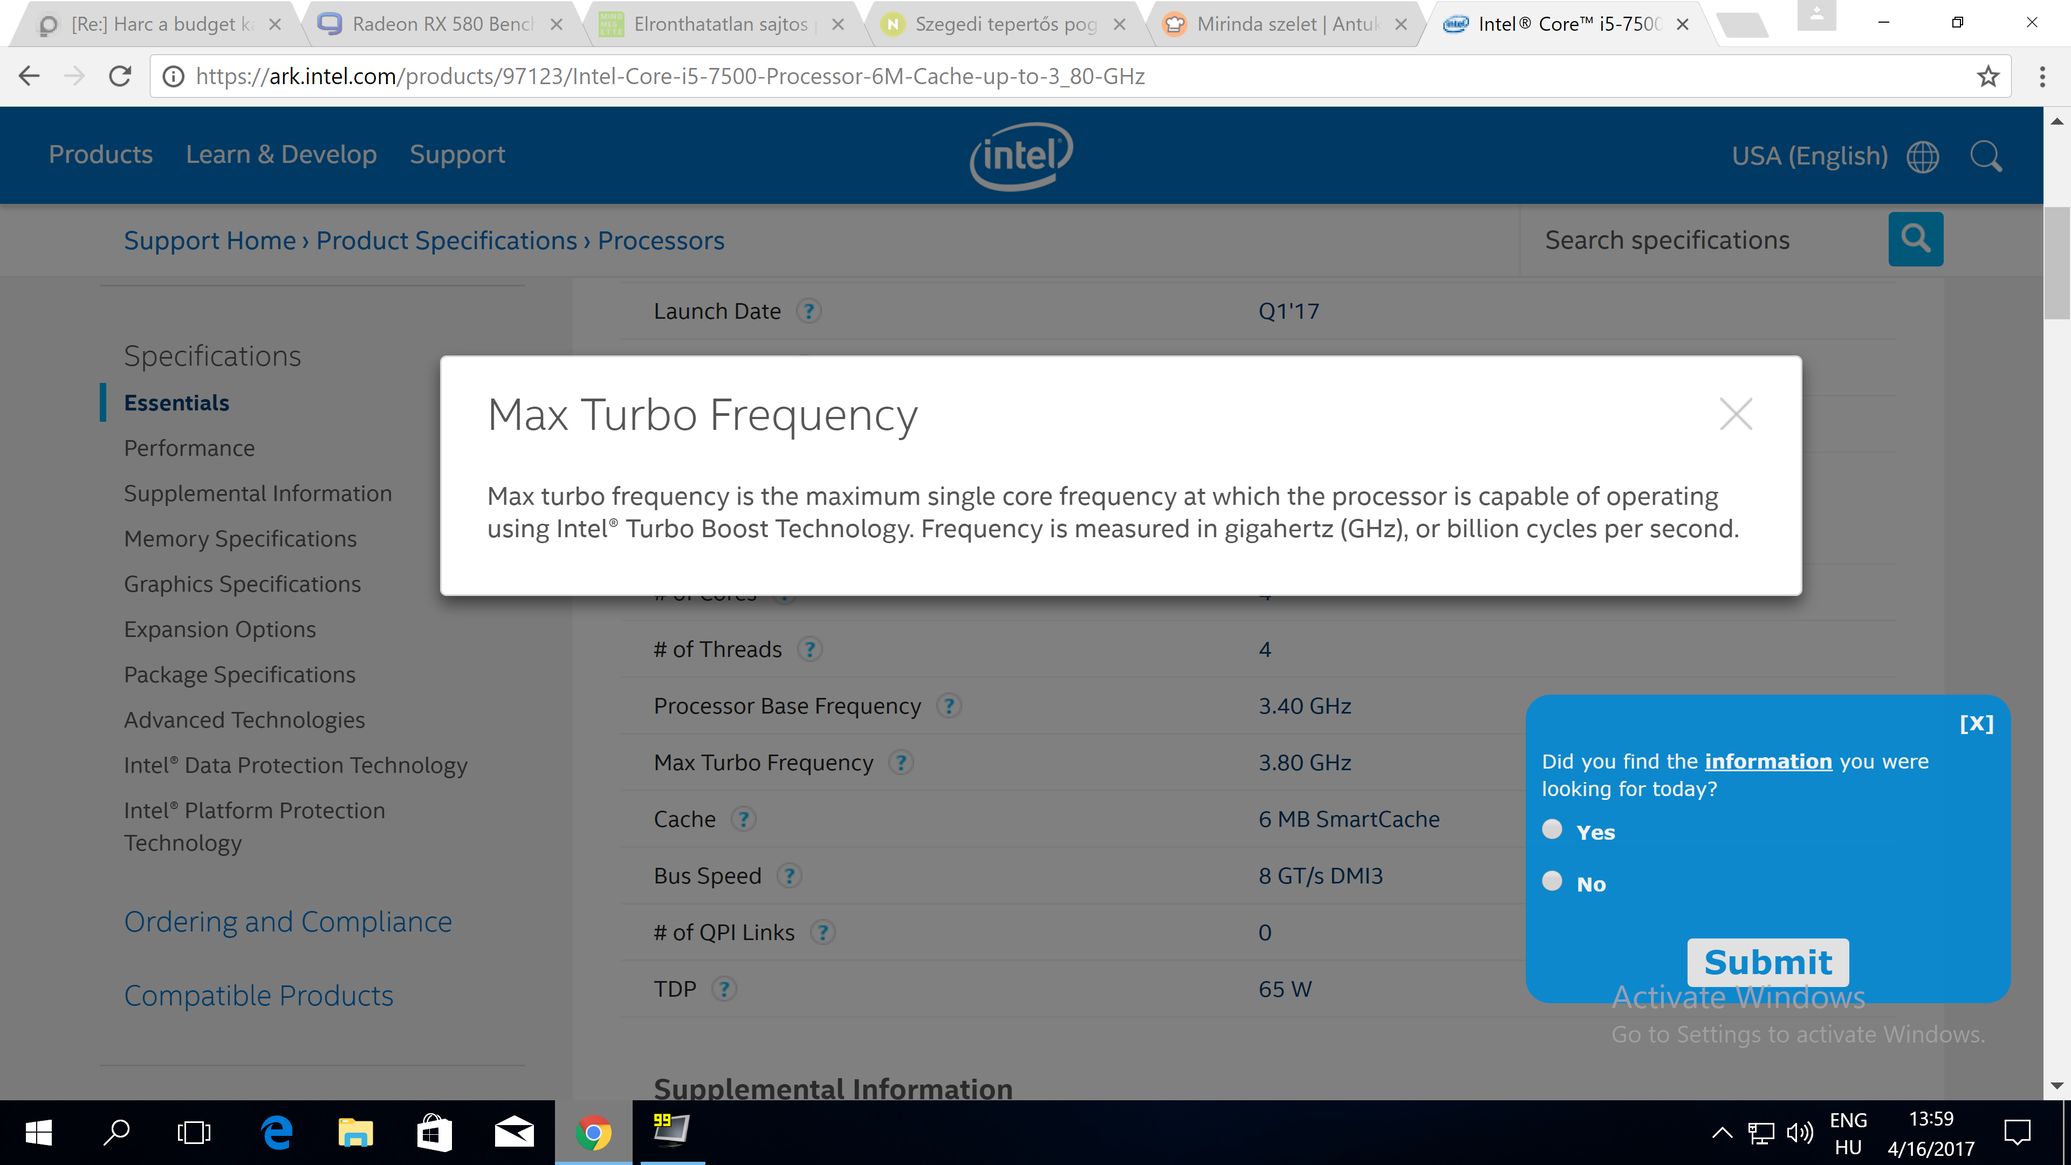Open Chrome menu (three dots)

click(x=2042, y=76)
